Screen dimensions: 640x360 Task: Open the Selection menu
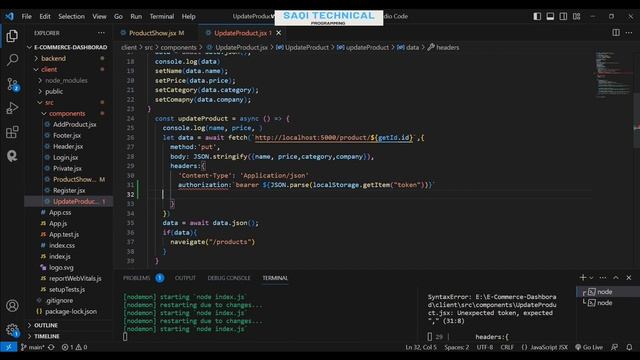pos(71,16)
